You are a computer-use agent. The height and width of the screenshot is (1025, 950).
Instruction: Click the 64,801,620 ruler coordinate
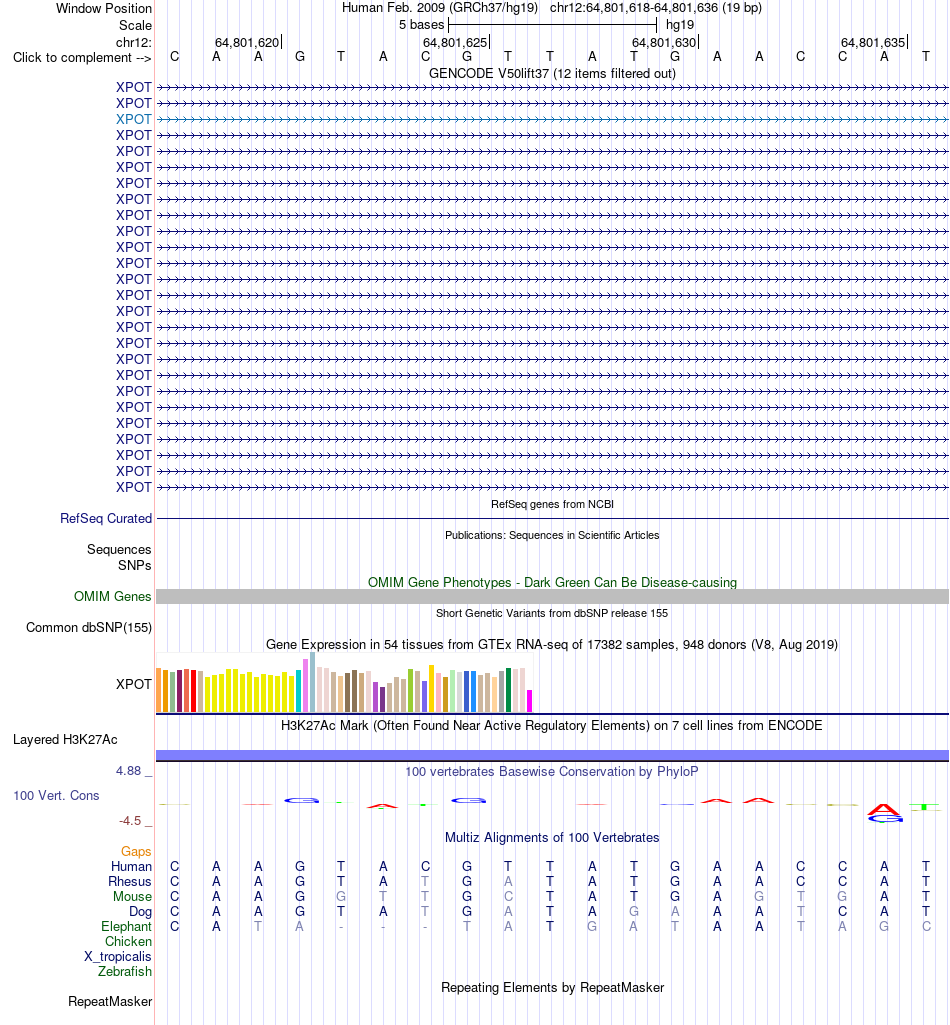pyautogui.click(x=247, y=42)
